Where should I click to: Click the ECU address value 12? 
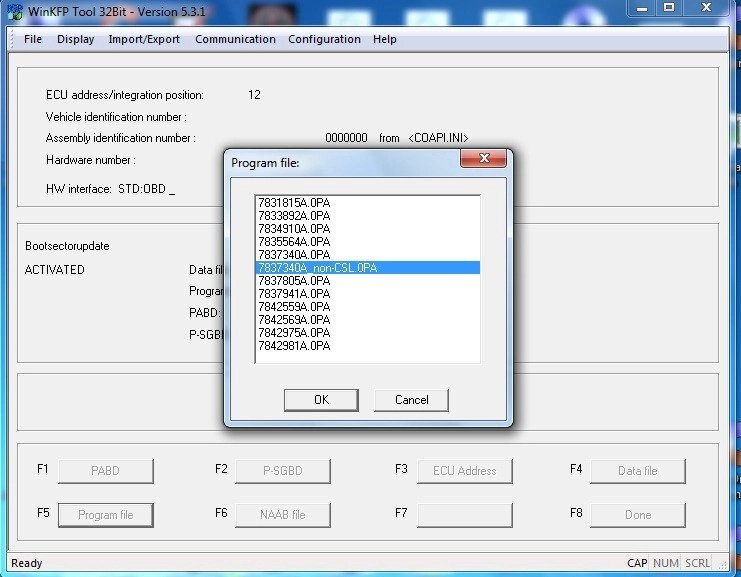pyautogui.click(x=254, y=95)
